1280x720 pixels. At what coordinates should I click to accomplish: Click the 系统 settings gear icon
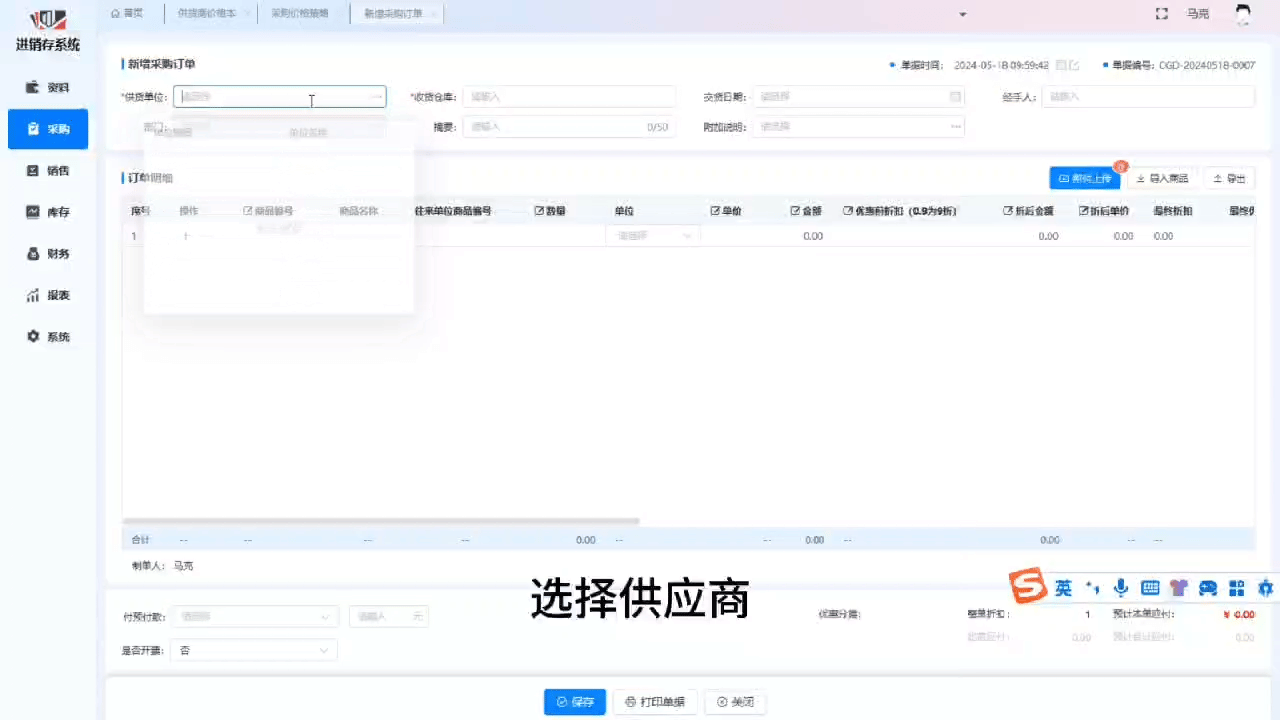pyautogui.click(x=33, y=337)
